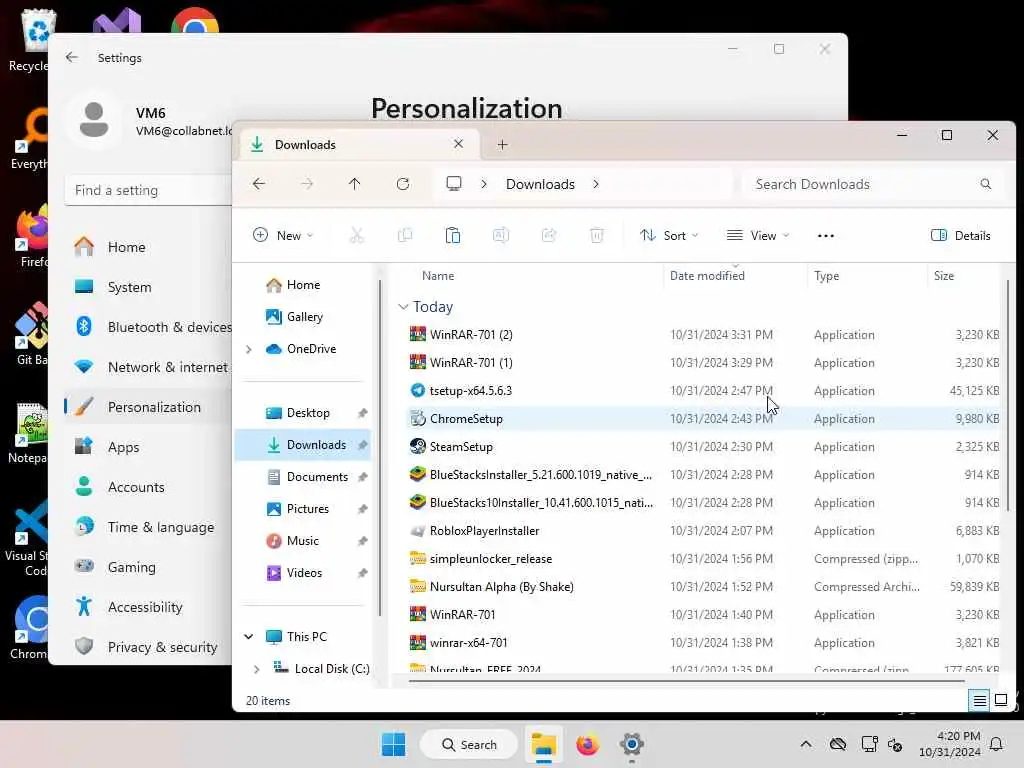Open Network & internet settings
Image resolution: width=1024 pixels, height=768 pixels.
[x=148, y=367]
